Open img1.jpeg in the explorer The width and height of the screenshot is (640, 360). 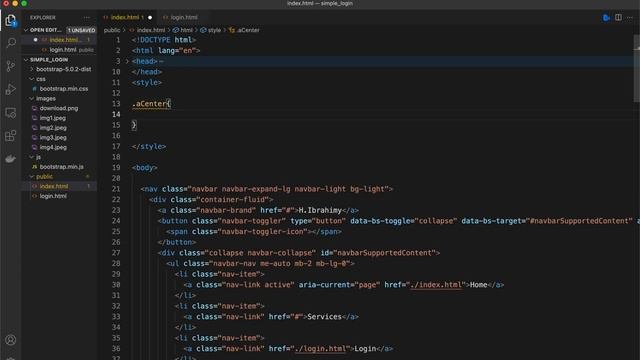click(x=53, y=118)
